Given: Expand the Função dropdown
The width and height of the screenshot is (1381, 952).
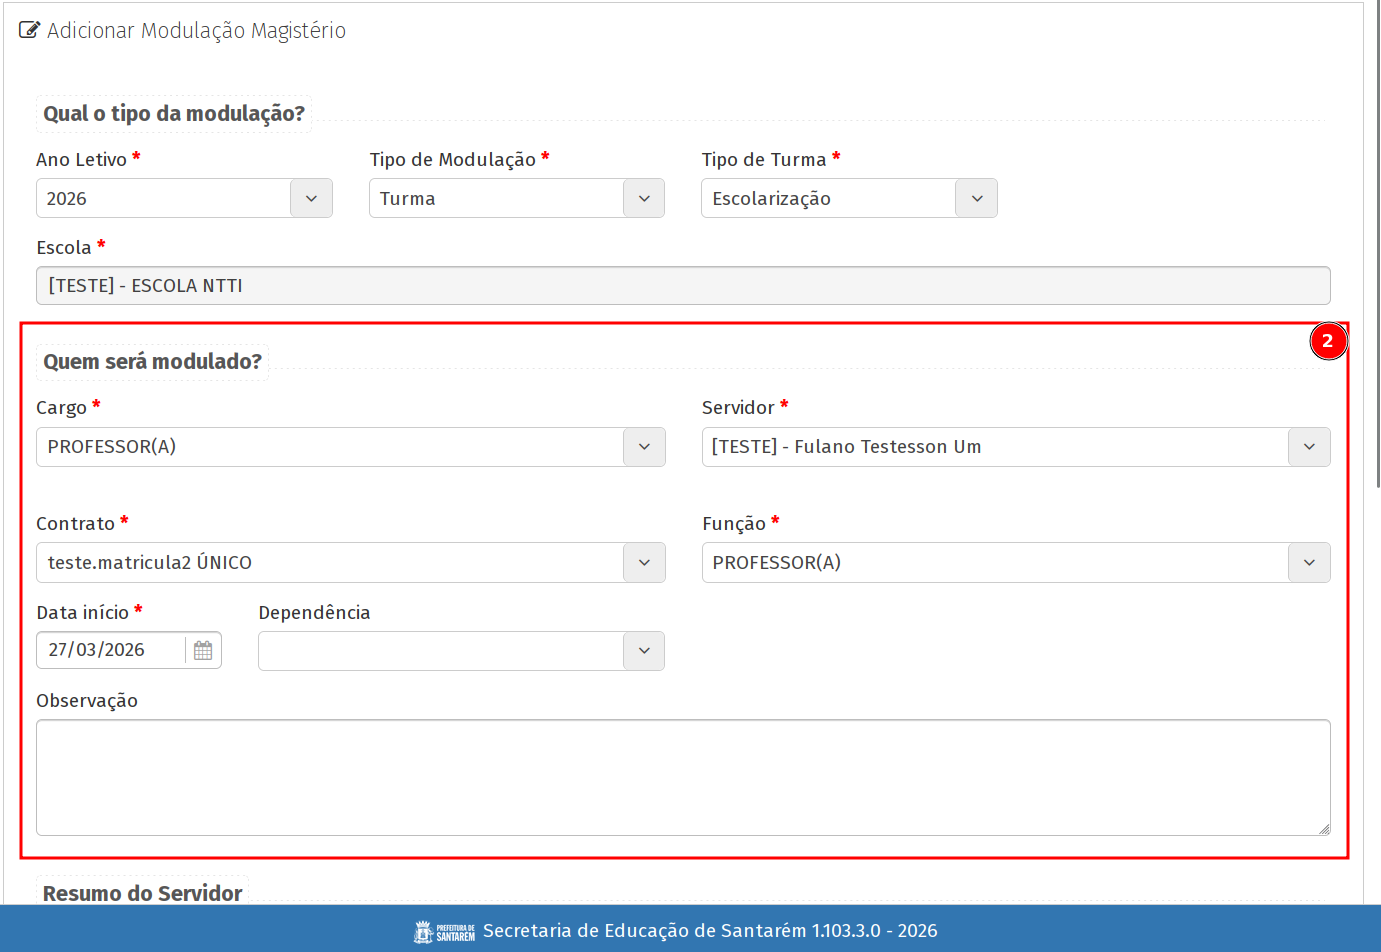Looking at the screenshot, I should (x=1308, y=563).
